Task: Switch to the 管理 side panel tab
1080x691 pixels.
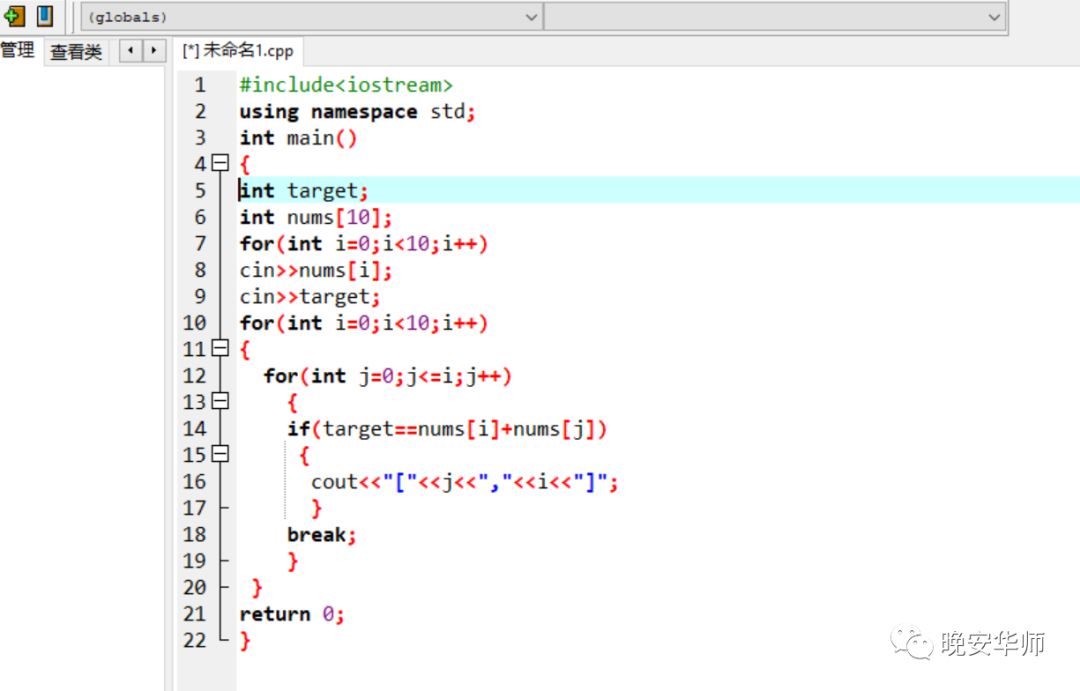Action: click(17, 50)
